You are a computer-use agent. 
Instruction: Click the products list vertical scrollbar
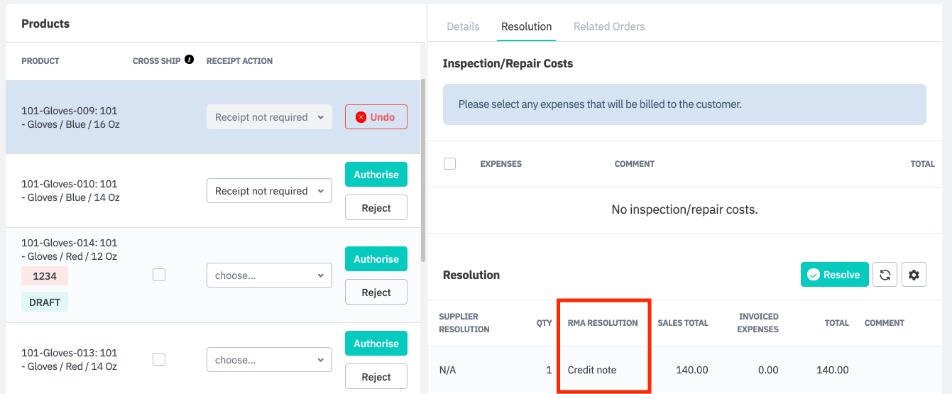coord(423,170)
